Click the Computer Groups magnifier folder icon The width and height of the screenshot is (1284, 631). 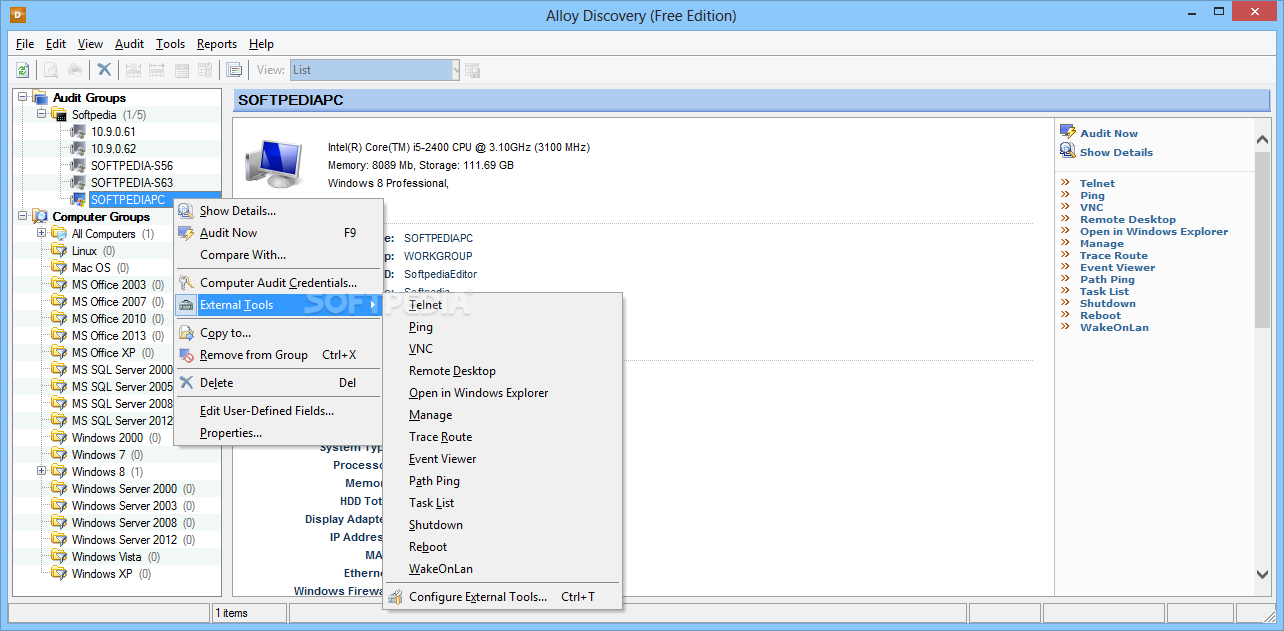pyautogui.click(x=40, y=217)
